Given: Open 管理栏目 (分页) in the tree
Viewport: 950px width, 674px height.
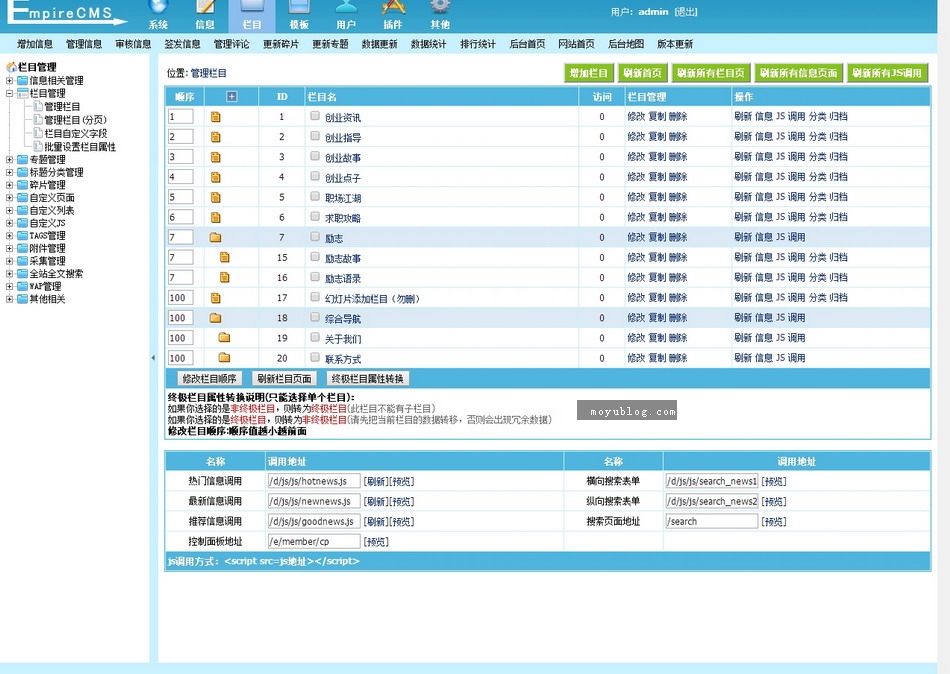Looking at the screenshot, I should 75,120.
